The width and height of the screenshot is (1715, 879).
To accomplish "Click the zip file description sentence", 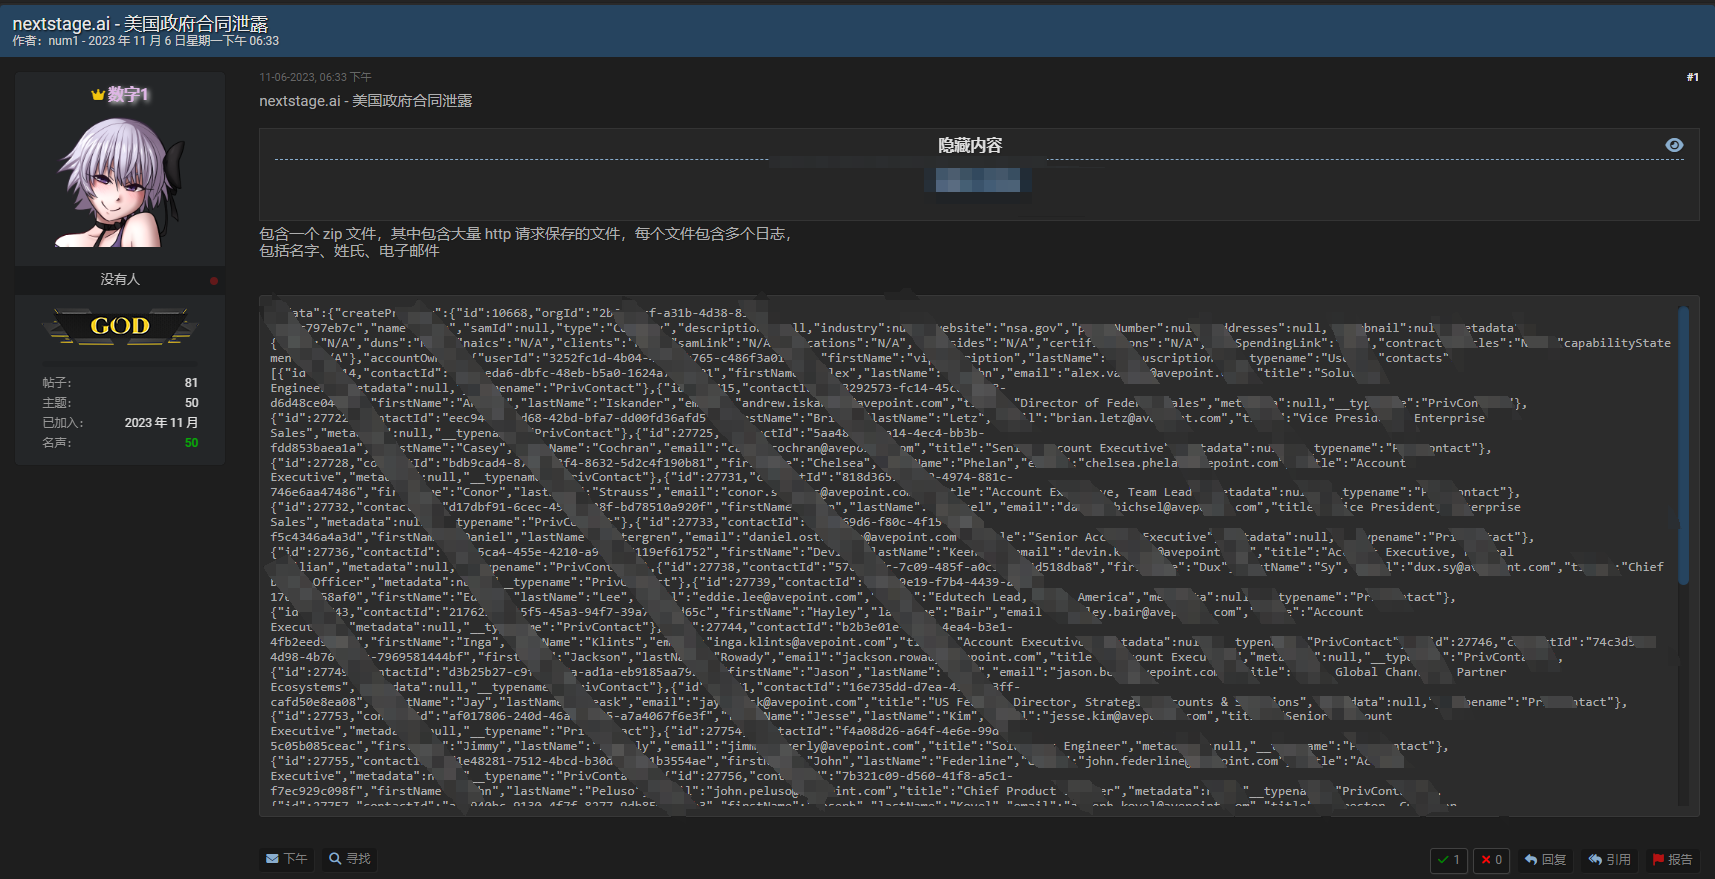I will pos(527,234).
